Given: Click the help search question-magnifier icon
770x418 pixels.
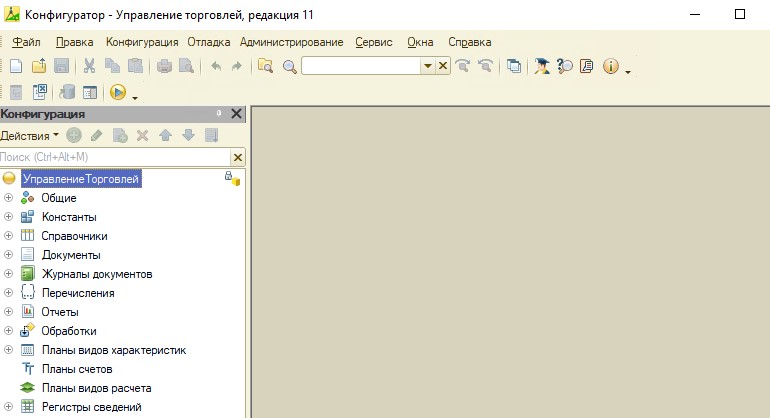Looking at the screenshot, I should [x=565, y=66].
